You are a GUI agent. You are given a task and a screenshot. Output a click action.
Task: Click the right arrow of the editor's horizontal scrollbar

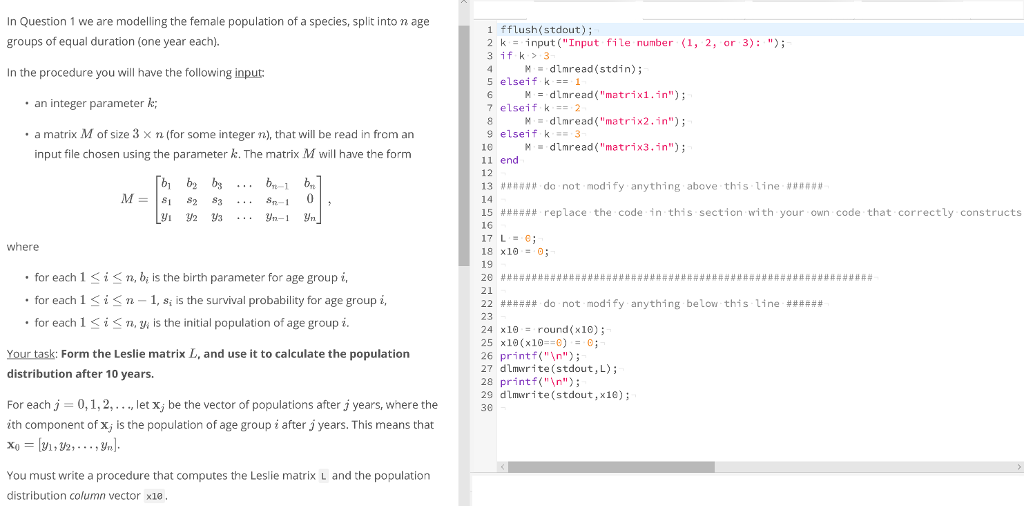point(1018,467)
